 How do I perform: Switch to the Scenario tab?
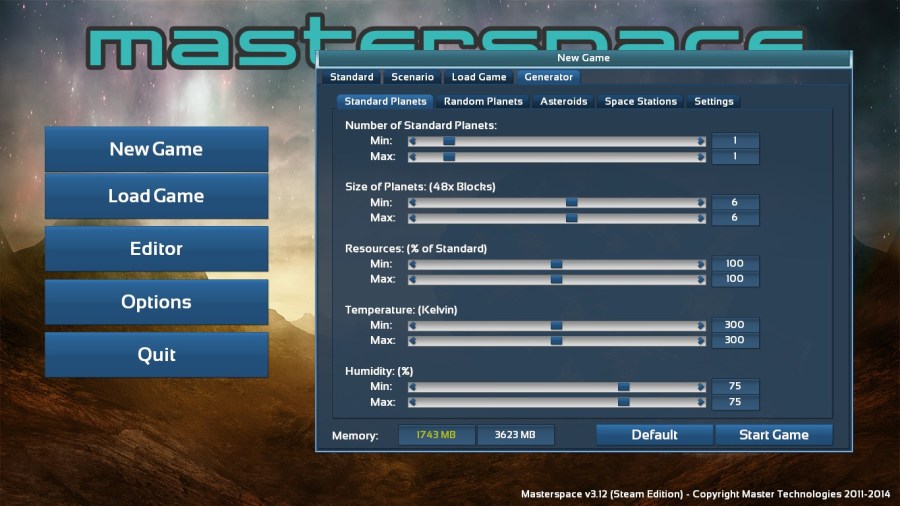click(x=412, y=77)
